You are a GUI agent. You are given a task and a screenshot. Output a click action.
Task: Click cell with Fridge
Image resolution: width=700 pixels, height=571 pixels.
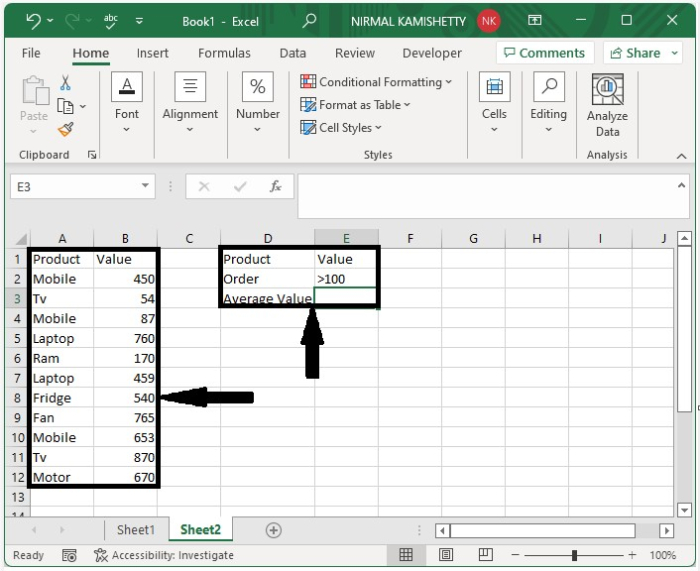[x=62, y=398]
